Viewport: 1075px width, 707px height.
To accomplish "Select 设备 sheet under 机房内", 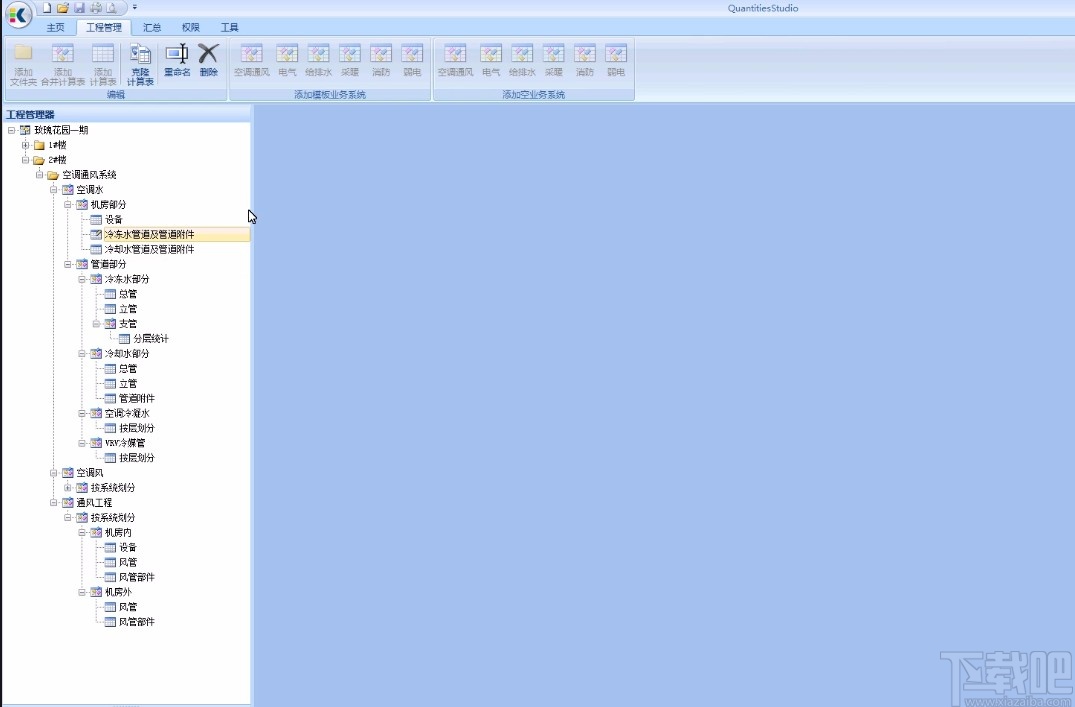I will pos(128,547).
